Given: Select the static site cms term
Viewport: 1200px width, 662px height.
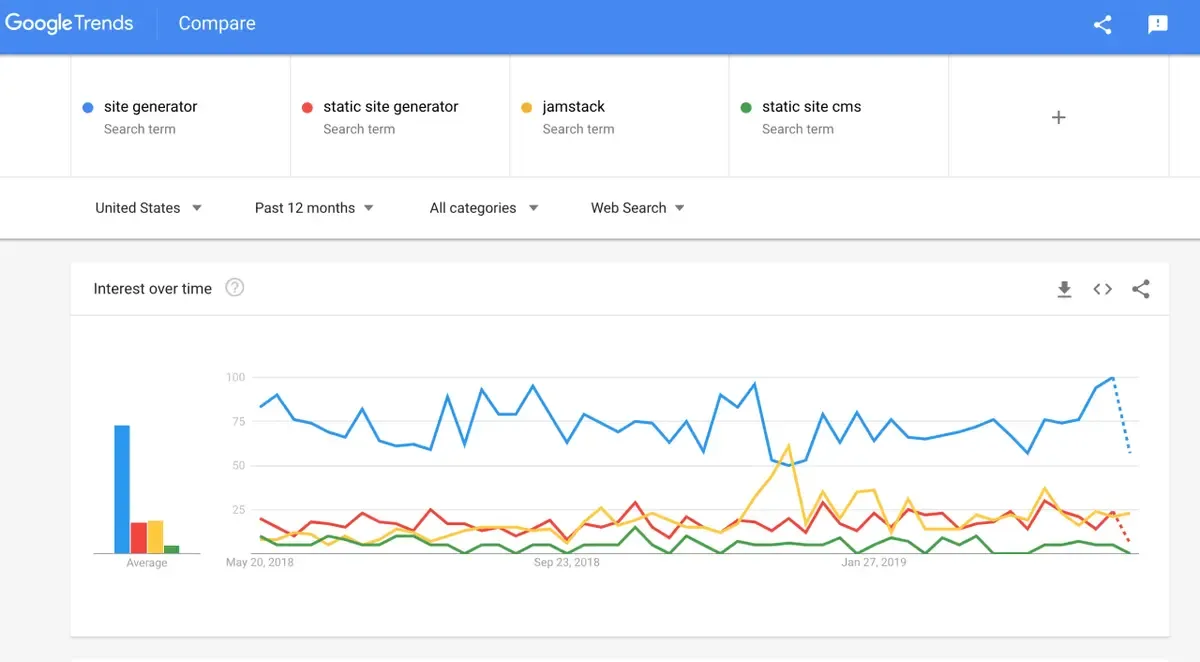Looking at the screenshot, I should [x=839, y=117].
